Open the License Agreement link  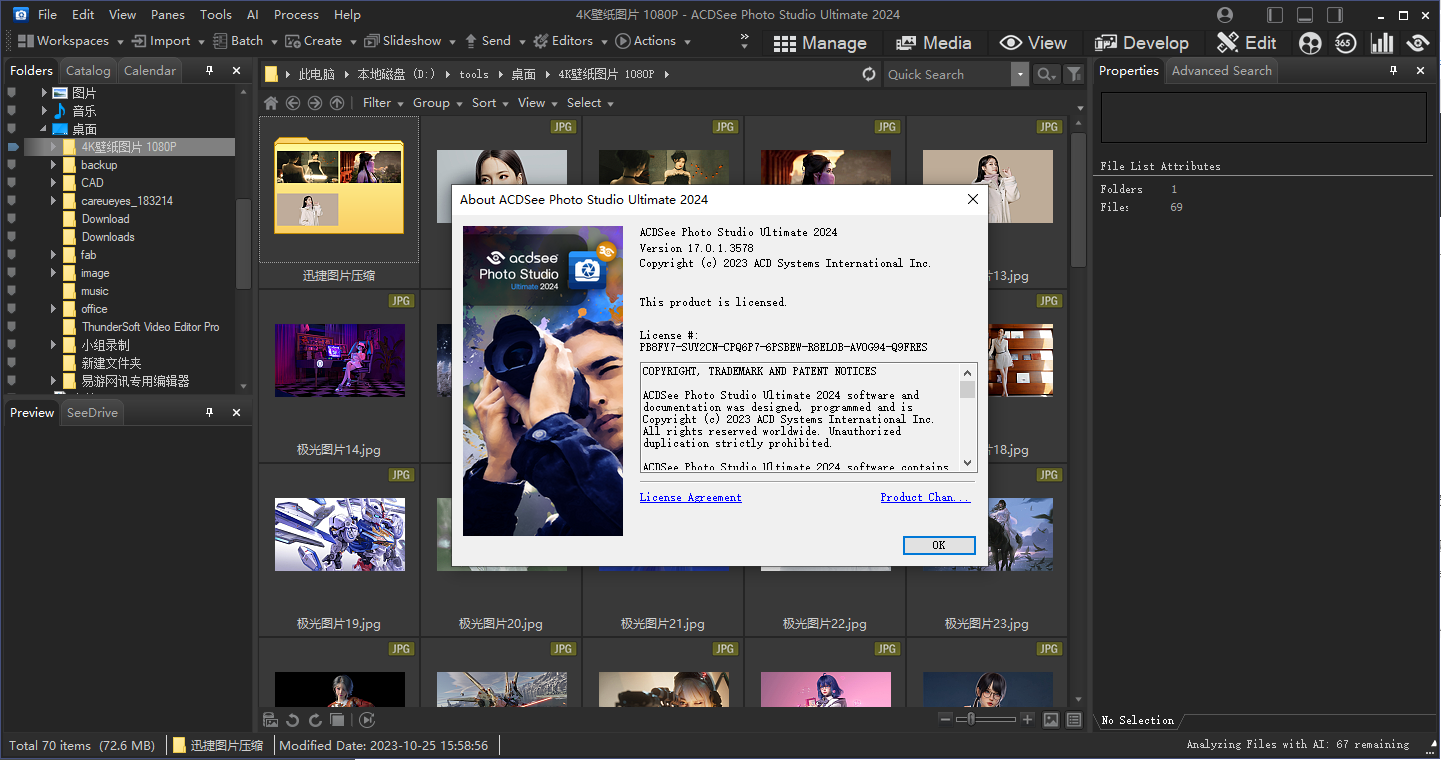[691, 497]
